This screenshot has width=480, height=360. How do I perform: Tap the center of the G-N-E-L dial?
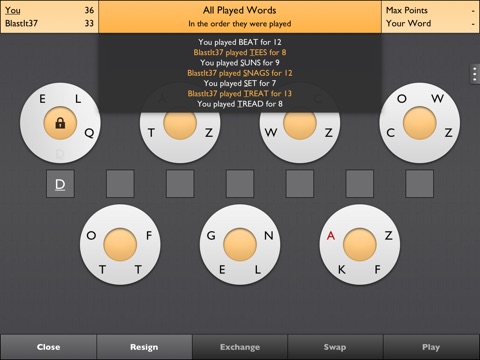coord(240,245)
